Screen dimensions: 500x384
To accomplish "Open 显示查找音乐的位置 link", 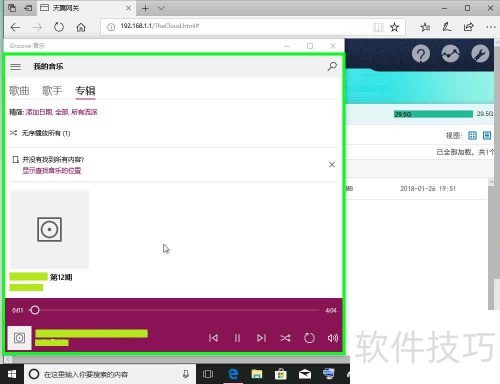I will click(x=52, y=171).
